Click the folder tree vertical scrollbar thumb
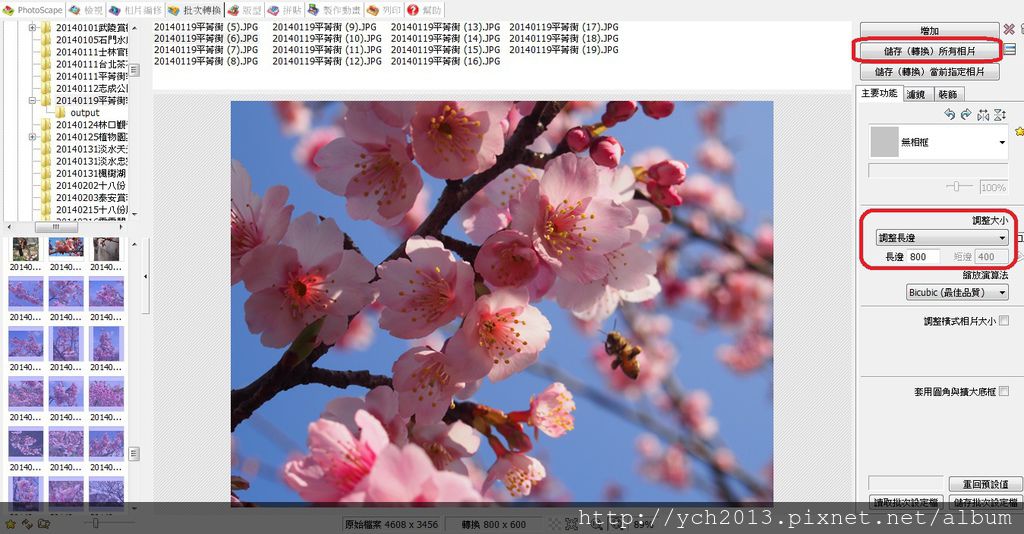The image size is (1024, 534). [x=134, y=69]
